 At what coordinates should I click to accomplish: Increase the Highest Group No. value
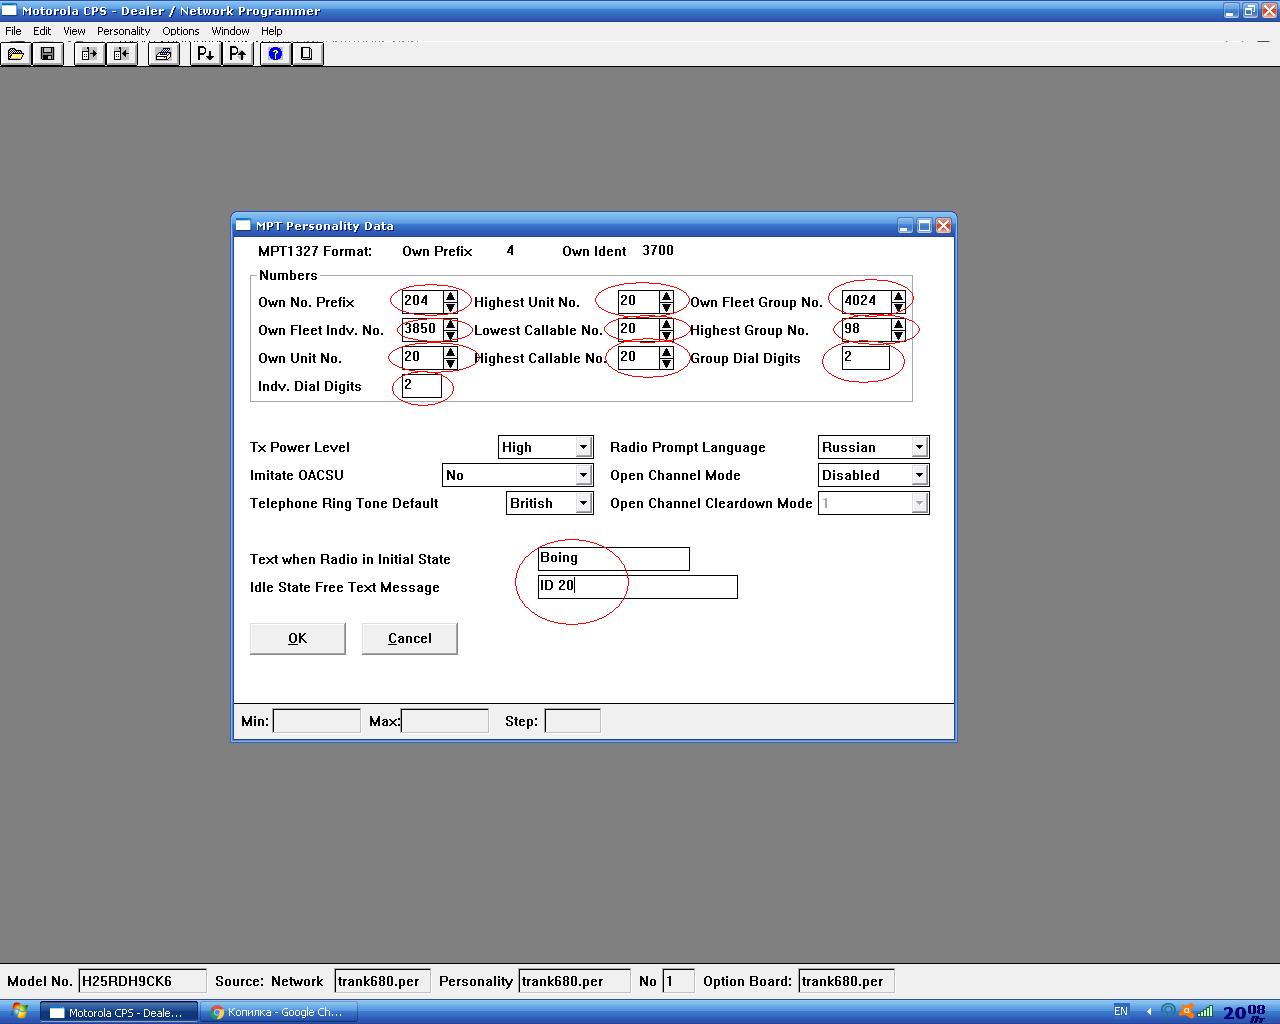[x=898, y=324]
